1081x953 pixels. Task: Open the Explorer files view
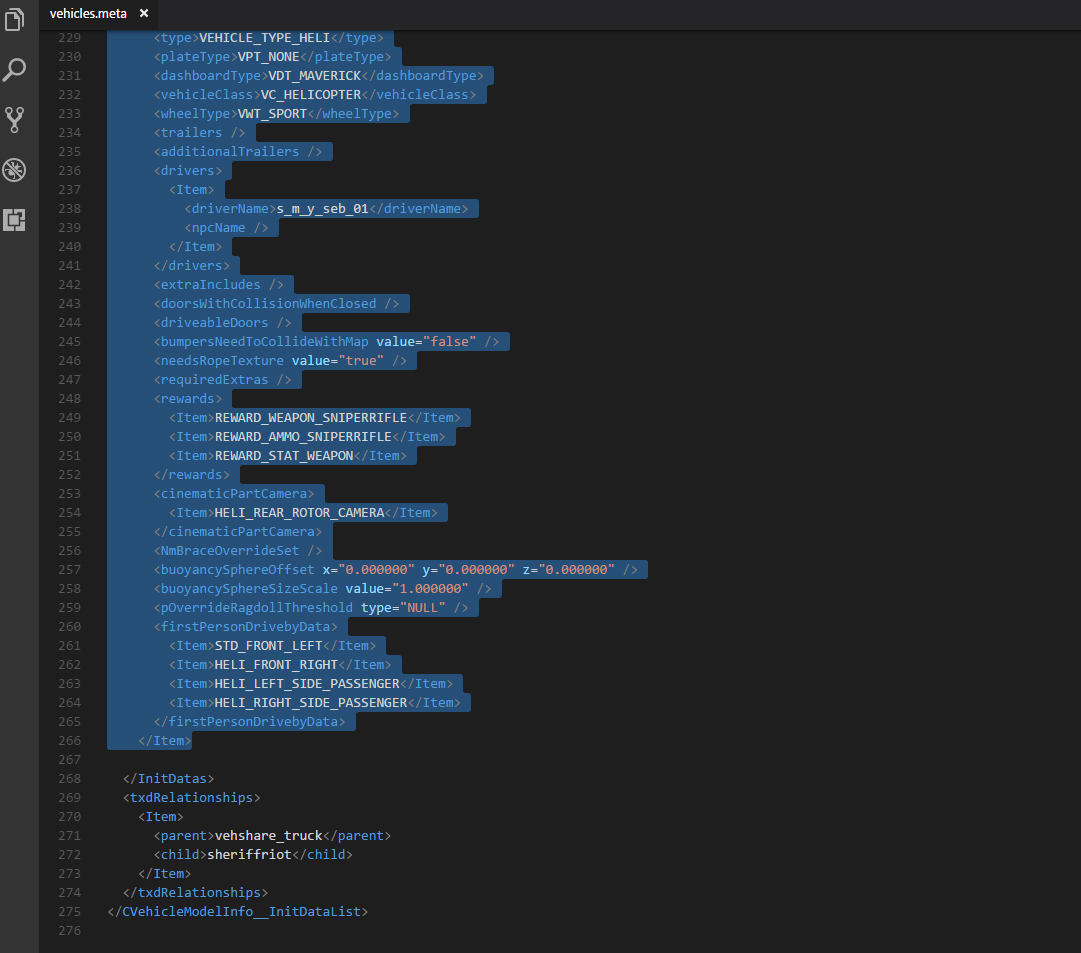(x=14, y=19)
